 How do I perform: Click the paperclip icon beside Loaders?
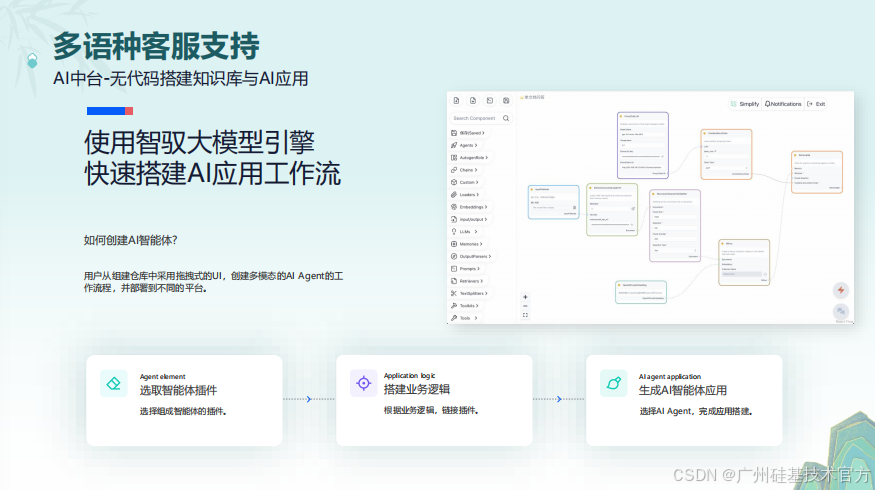click(454, 194)
